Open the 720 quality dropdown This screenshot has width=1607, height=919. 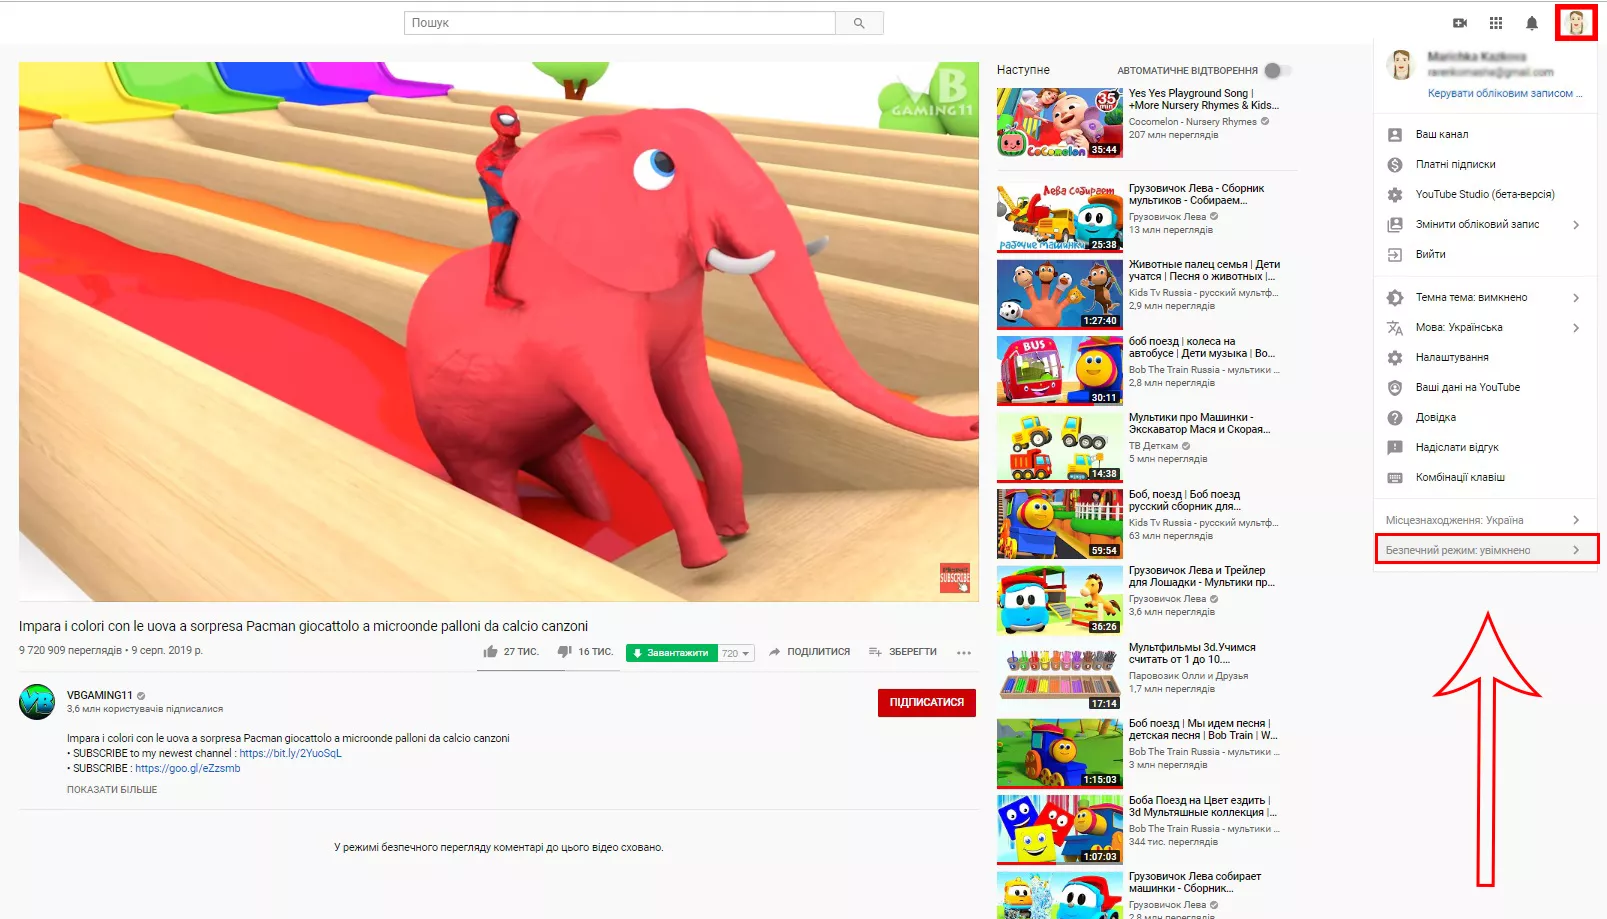click(736, 653)
